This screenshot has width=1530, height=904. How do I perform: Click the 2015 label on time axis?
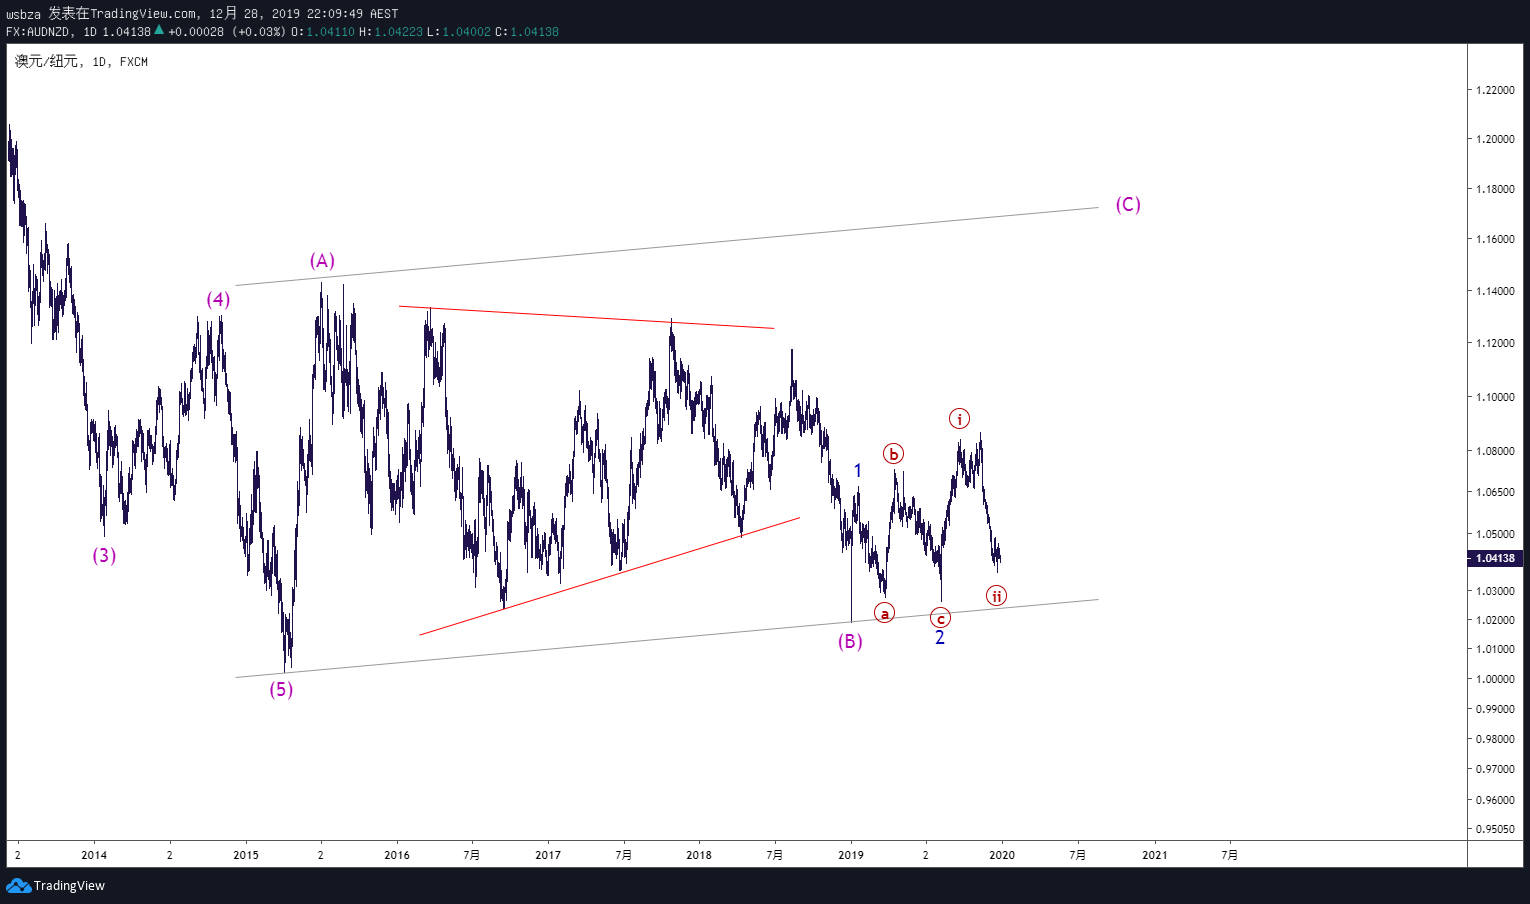coord(246,855)
